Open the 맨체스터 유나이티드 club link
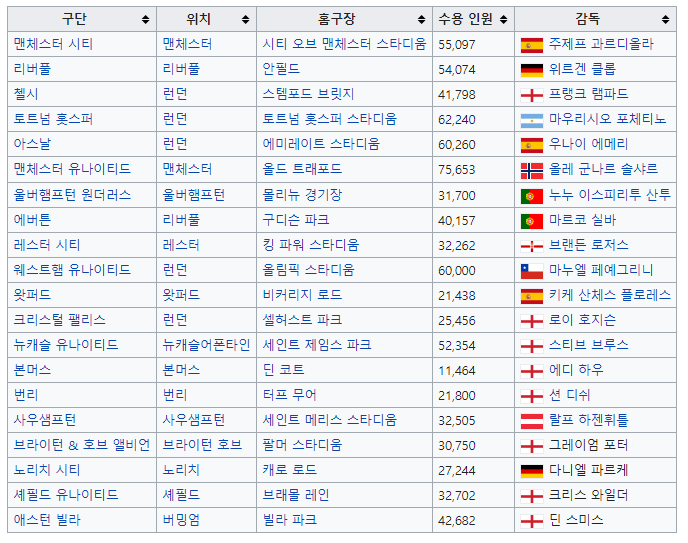Screen dimensions: 688x543 tap(72, 169)
